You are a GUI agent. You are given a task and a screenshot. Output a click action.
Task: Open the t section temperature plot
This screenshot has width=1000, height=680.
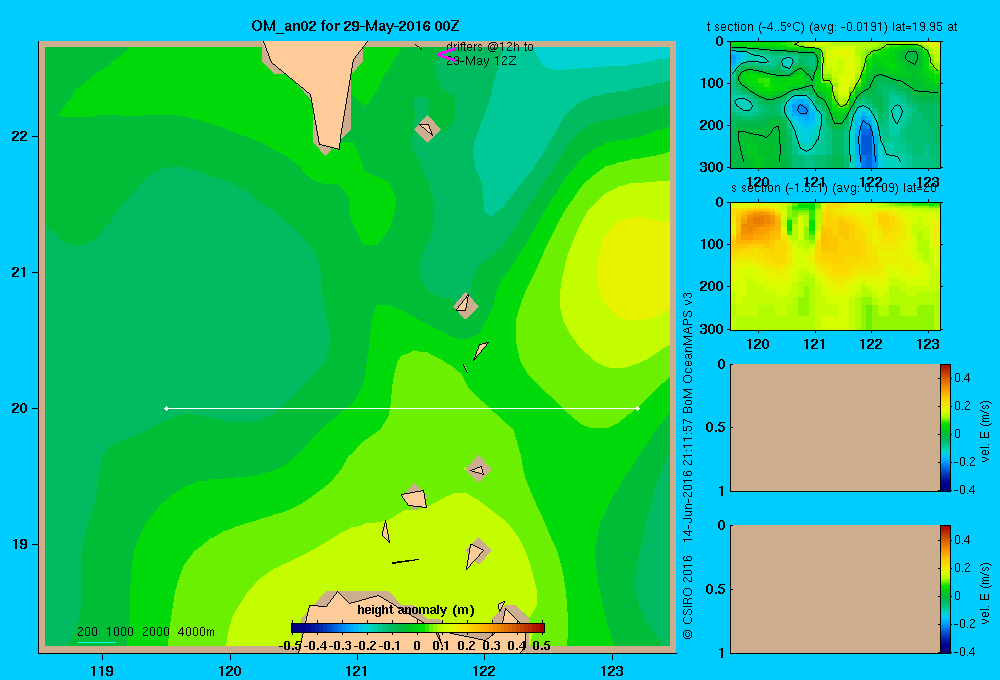(835, 105)
